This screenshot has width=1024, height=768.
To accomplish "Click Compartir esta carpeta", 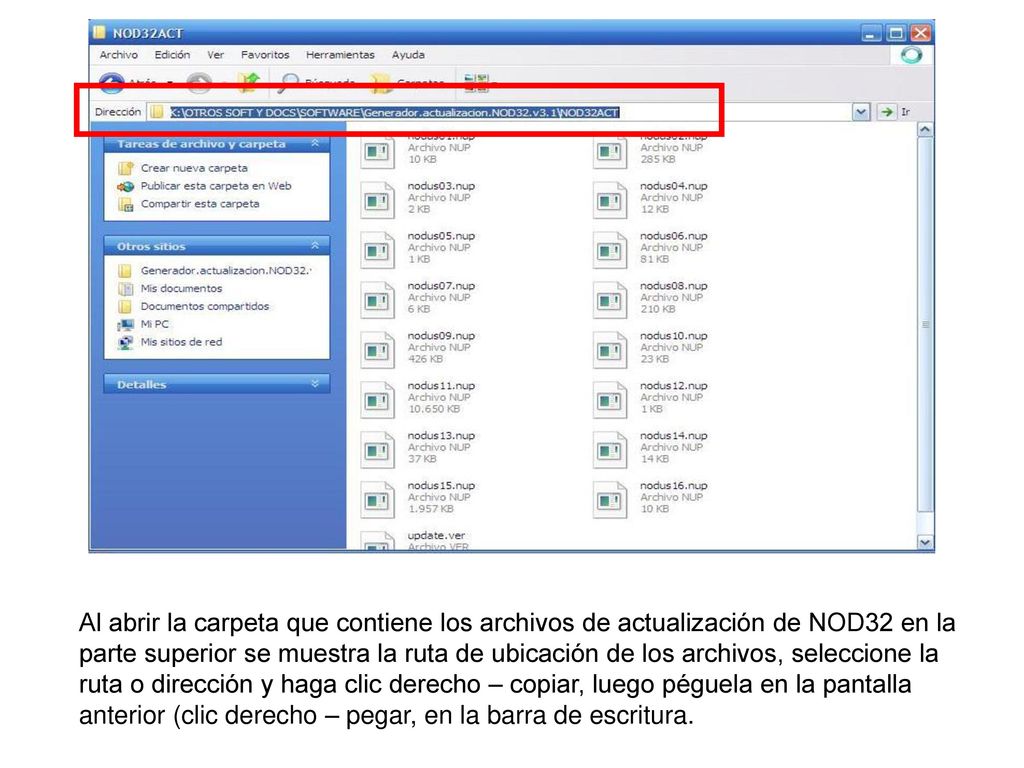I will point(200,204).
